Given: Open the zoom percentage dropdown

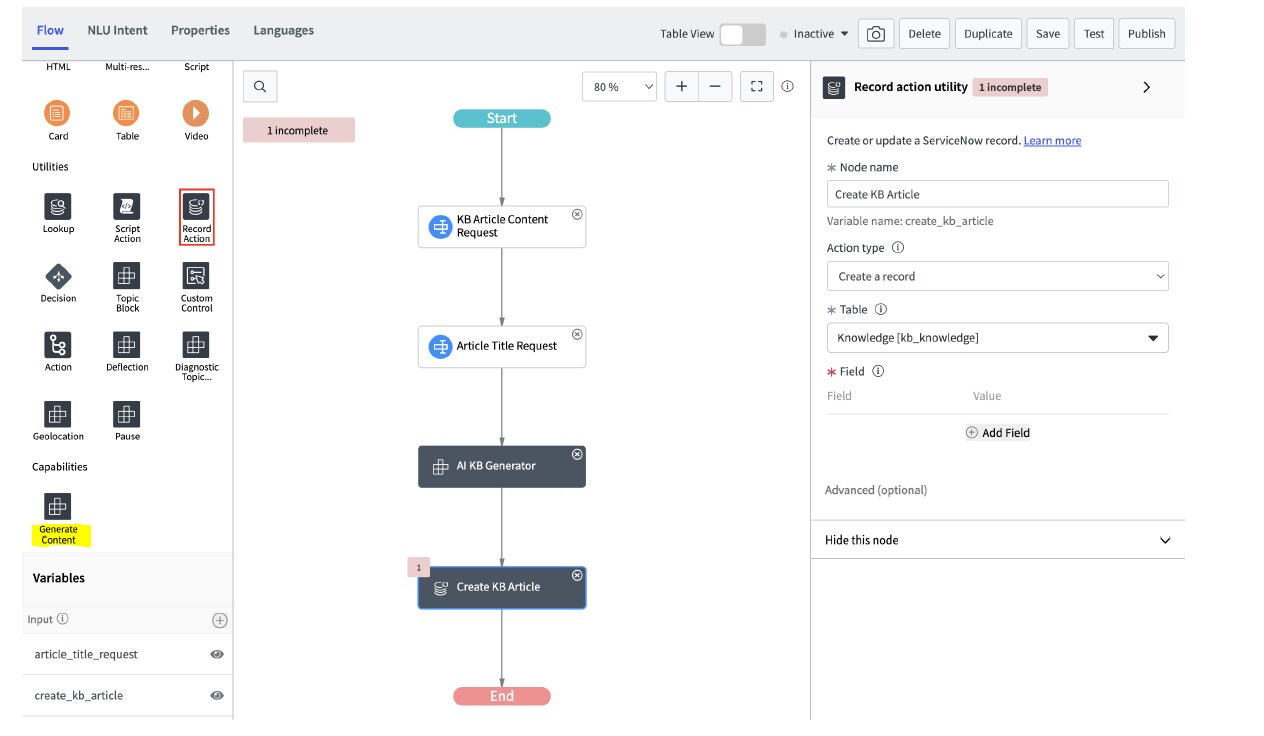Looking at the screenshot, I should pos(619,87).
